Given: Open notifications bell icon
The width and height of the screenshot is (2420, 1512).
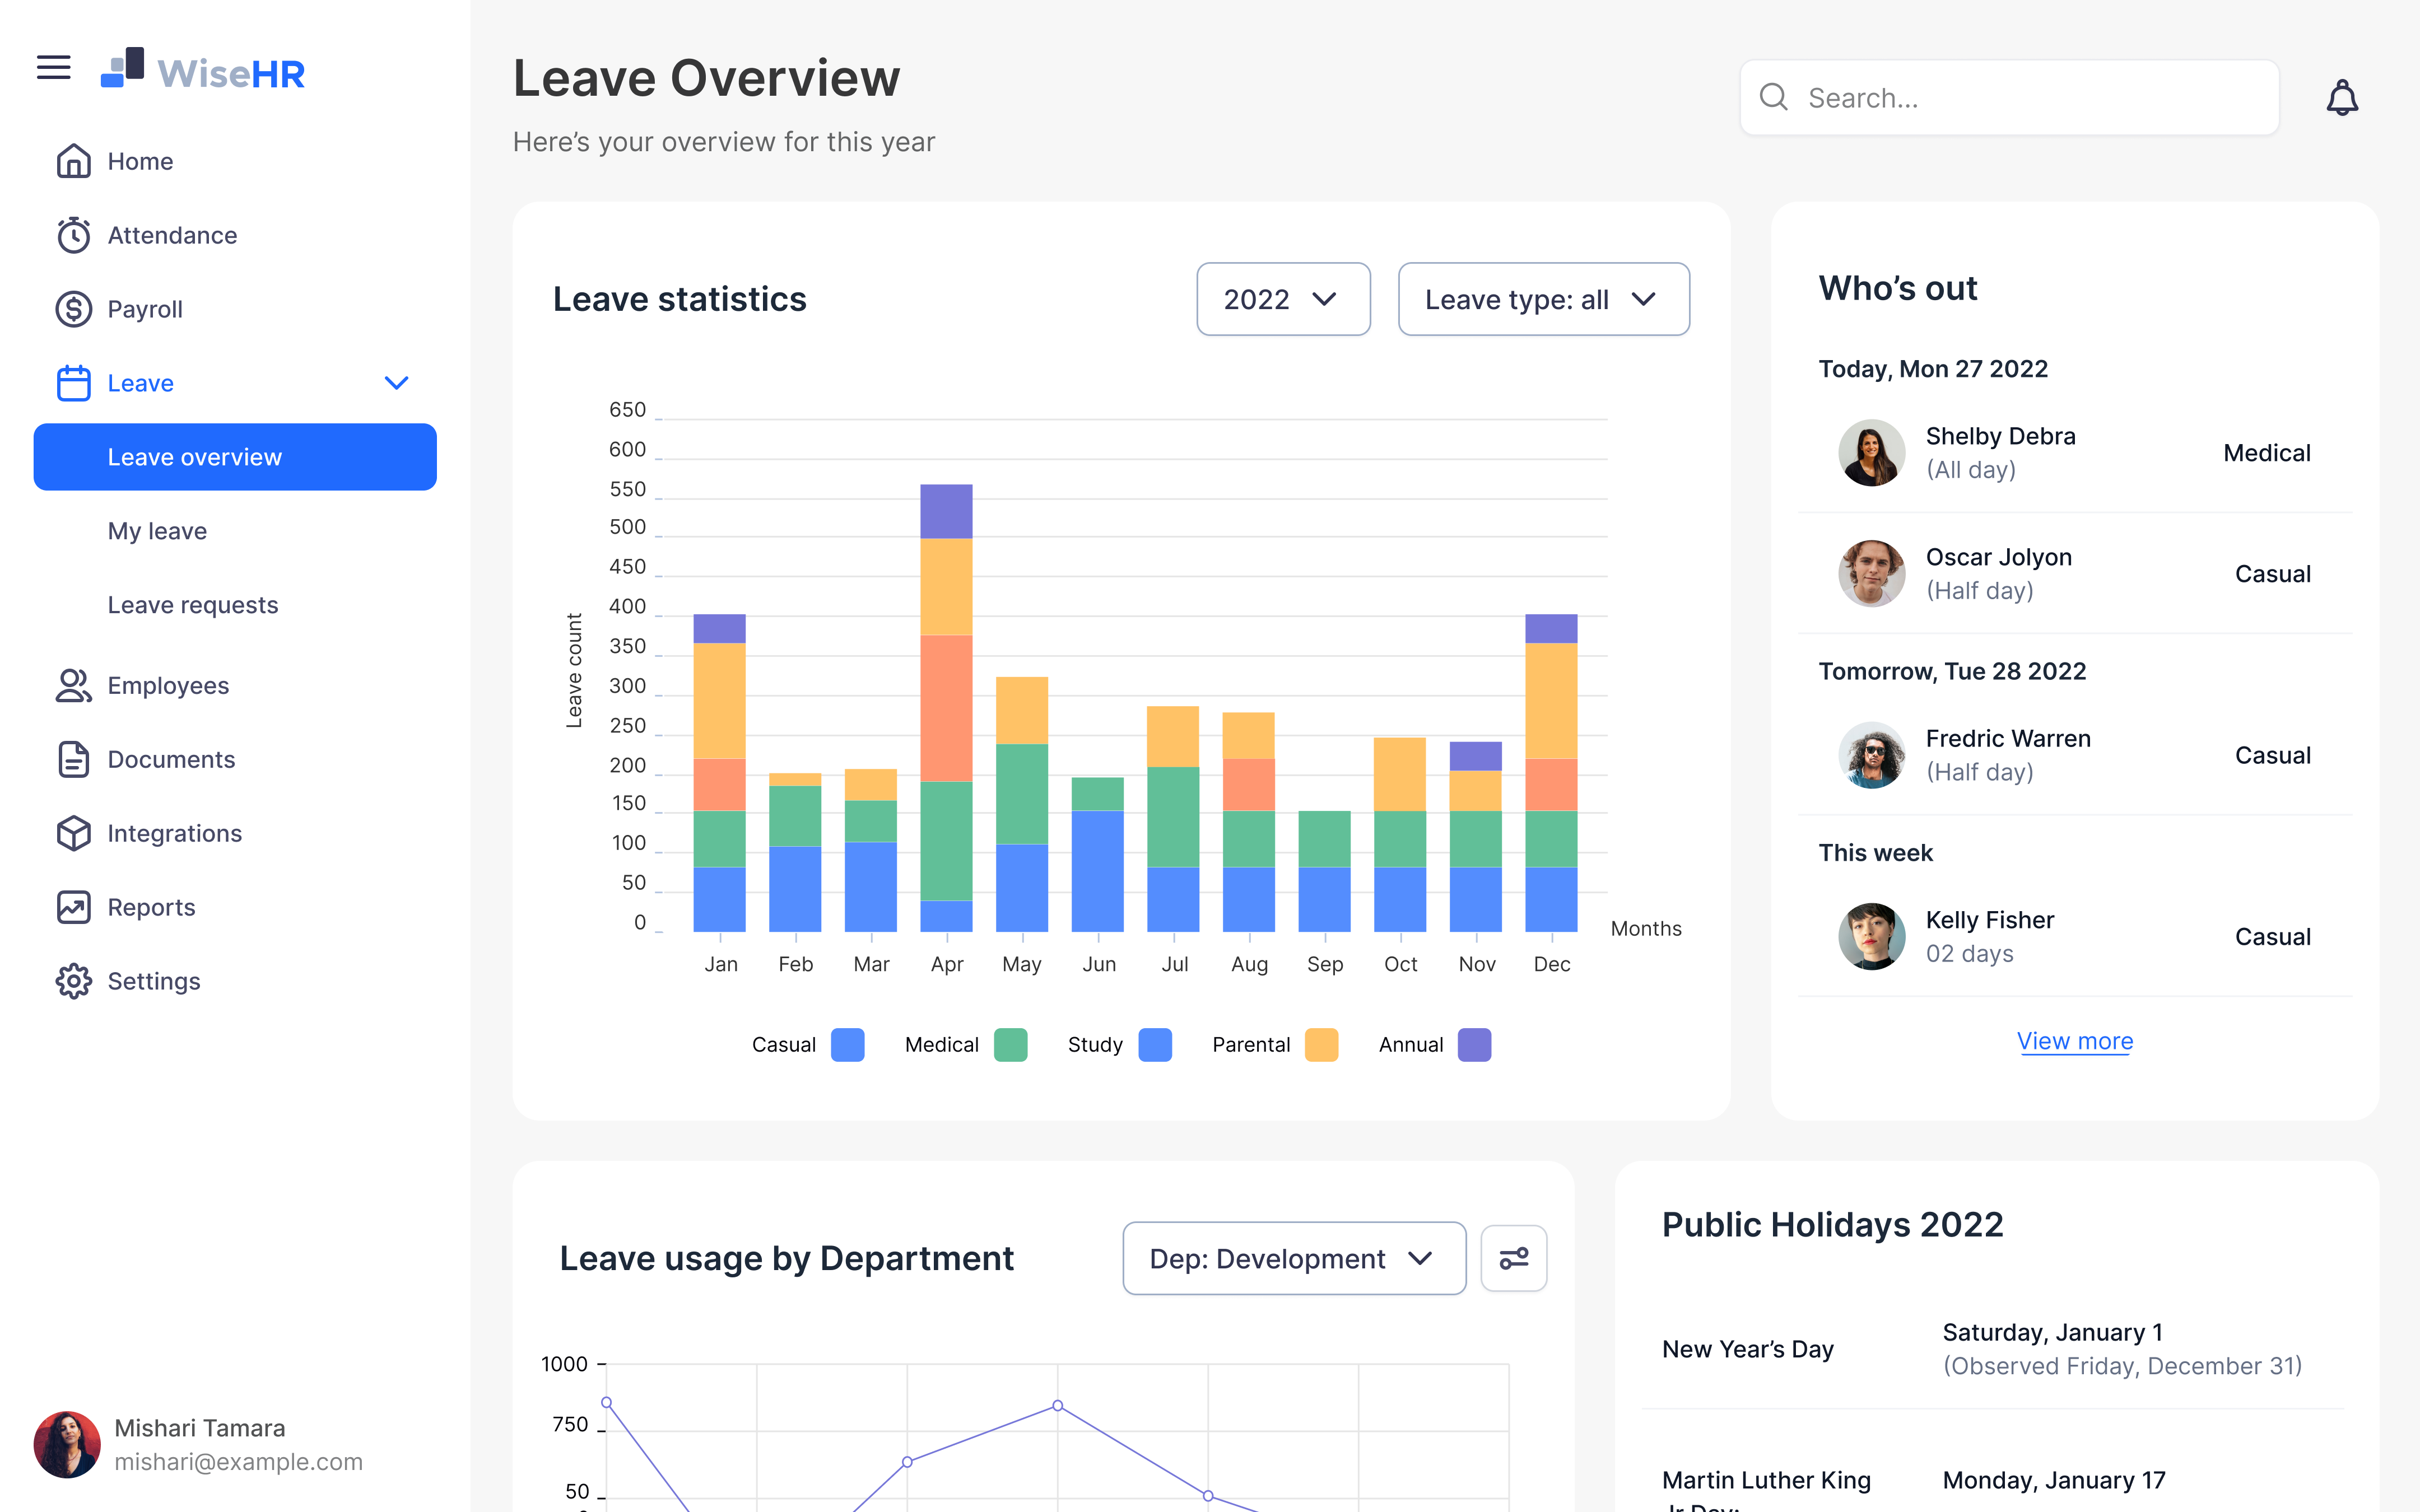Looking at the screenshot, I should 2342,98.
